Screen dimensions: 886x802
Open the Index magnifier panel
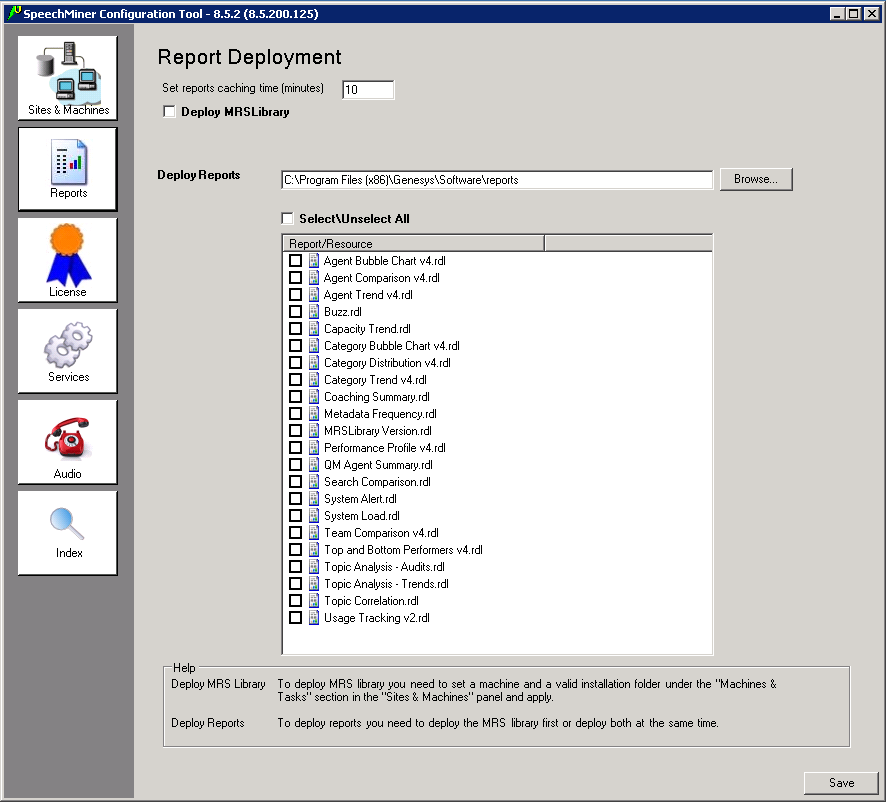point(68,532)
